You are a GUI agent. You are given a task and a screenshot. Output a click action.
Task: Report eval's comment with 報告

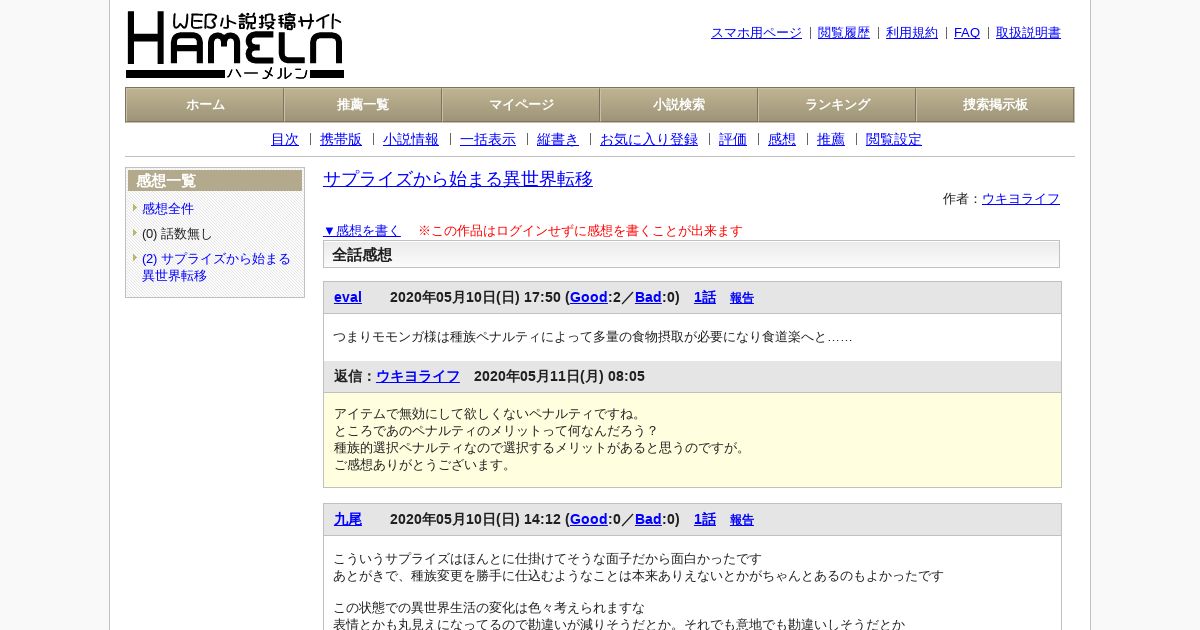pyautogui.click(x=742, y=298)
